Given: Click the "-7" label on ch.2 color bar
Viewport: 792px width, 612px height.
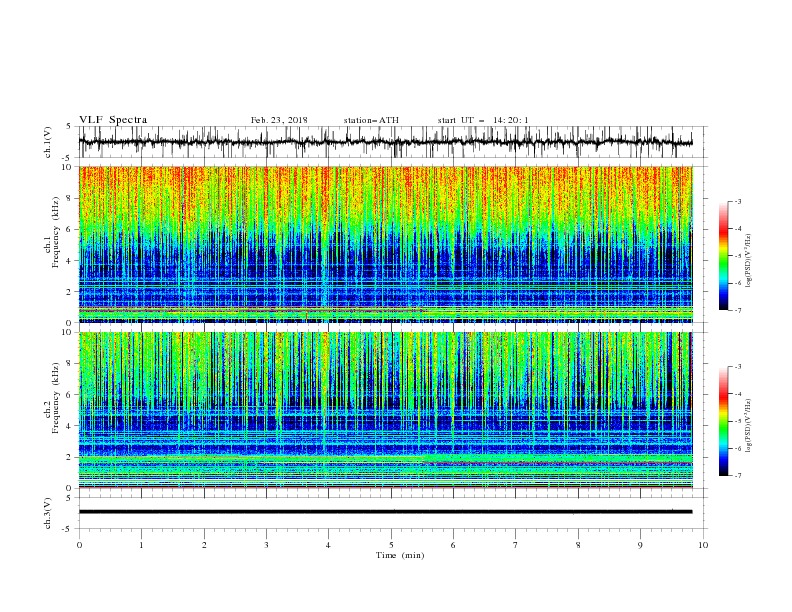Looking at the screenshot, I should click(x=737, y=475).
